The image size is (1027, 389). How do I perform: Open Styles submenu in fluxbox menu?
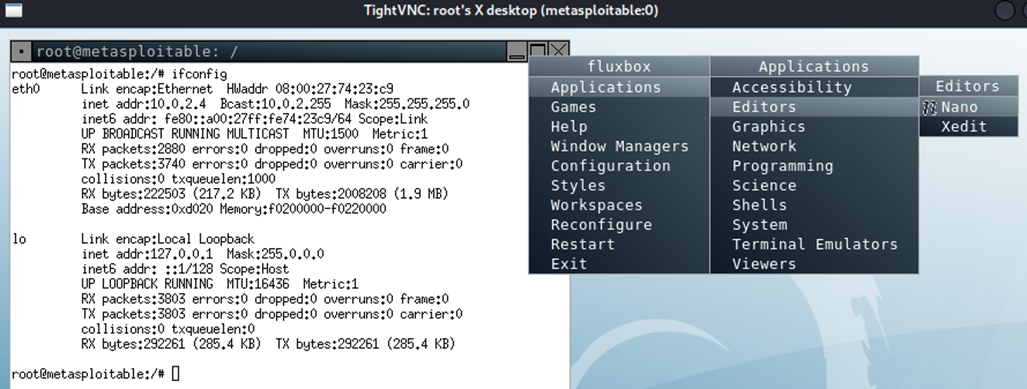(x=619, y=185)
